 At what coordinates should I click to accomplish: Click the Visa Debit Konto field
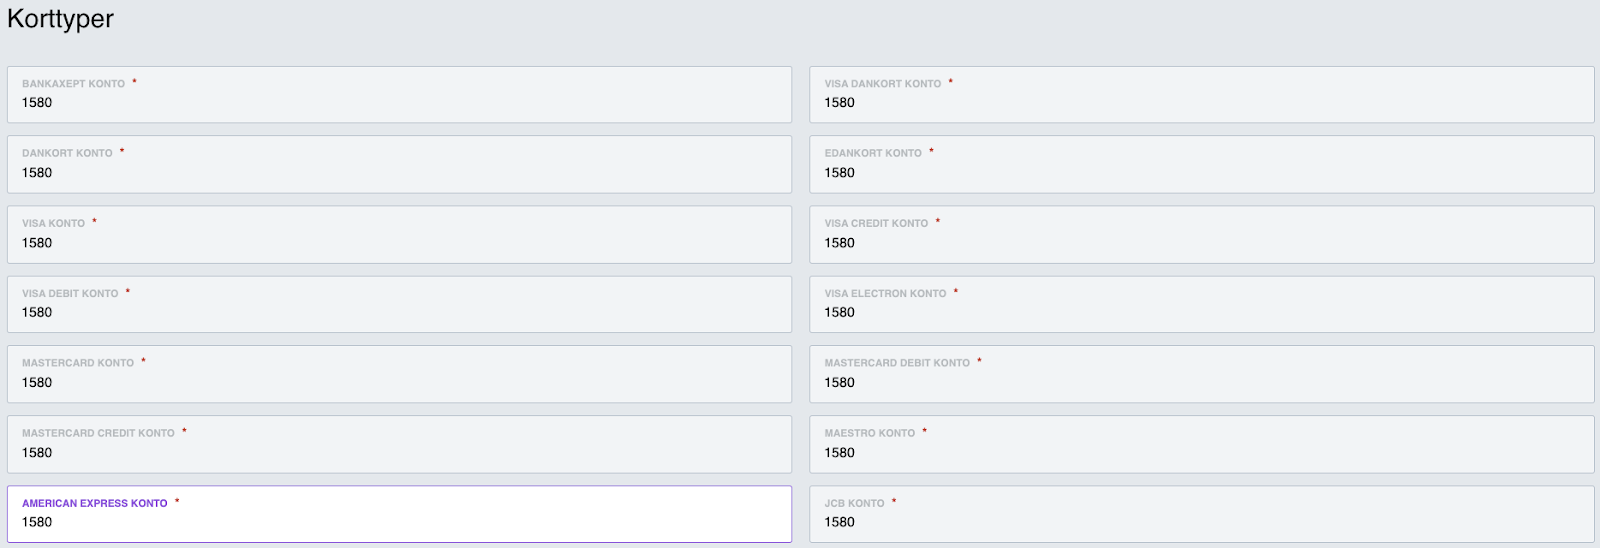(399, 305)
